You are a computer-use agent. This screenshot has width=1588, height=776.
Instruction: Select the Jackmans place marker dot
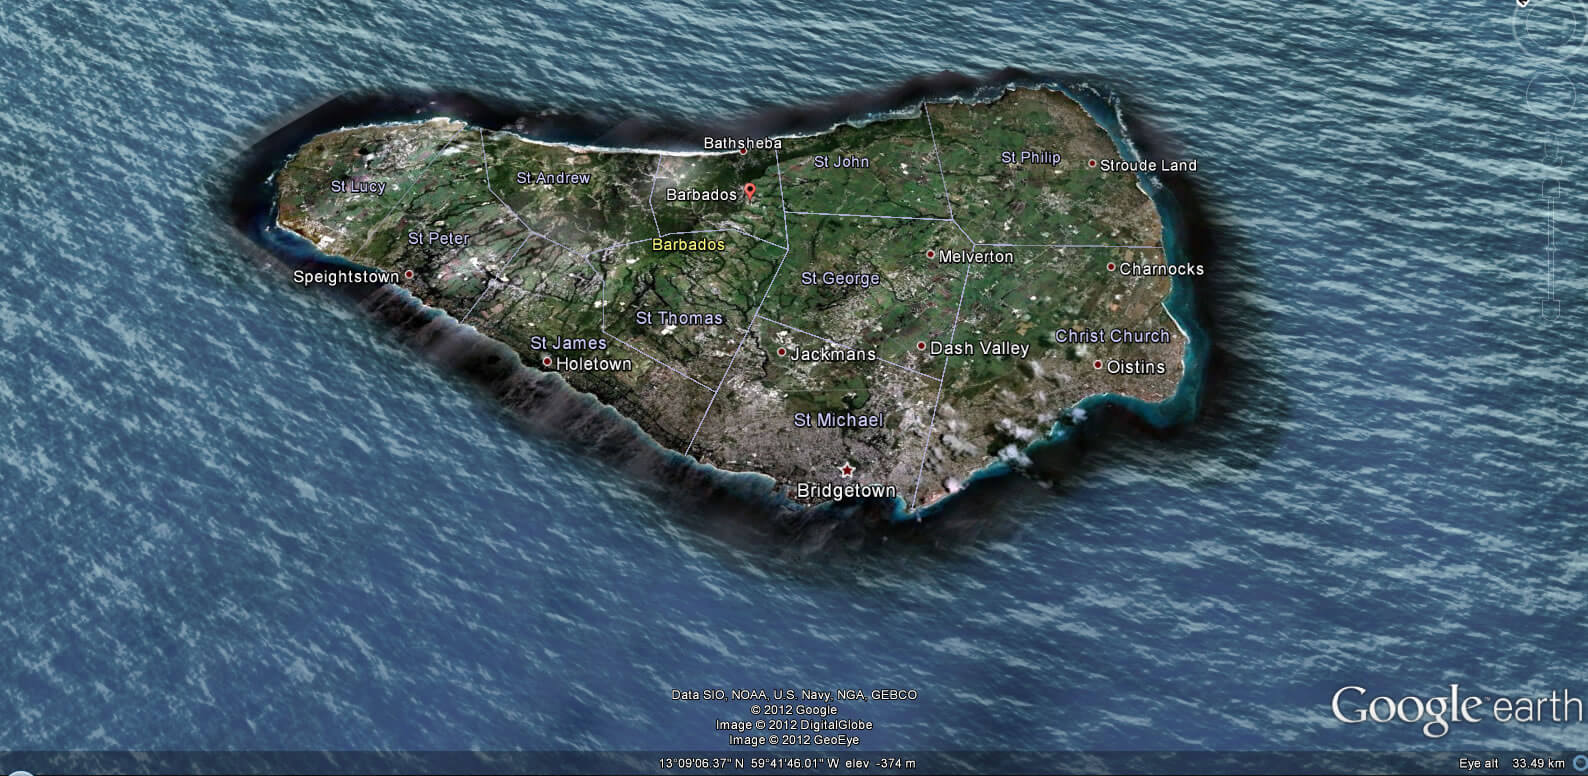(x=782, y=352)
